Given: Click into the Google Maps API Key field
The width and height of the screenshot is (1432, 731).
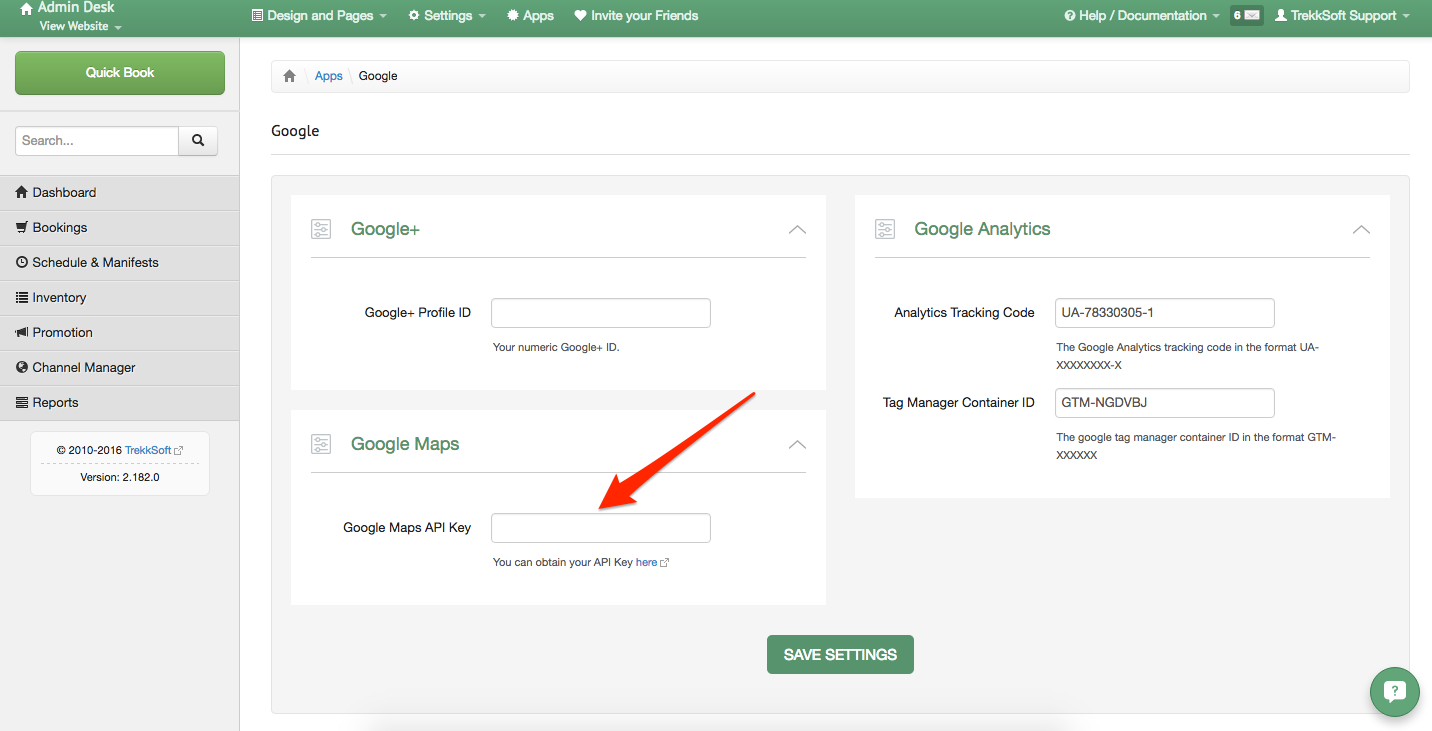Looking at the screenshot, I should pyautogui.click(x=601, y=528).
